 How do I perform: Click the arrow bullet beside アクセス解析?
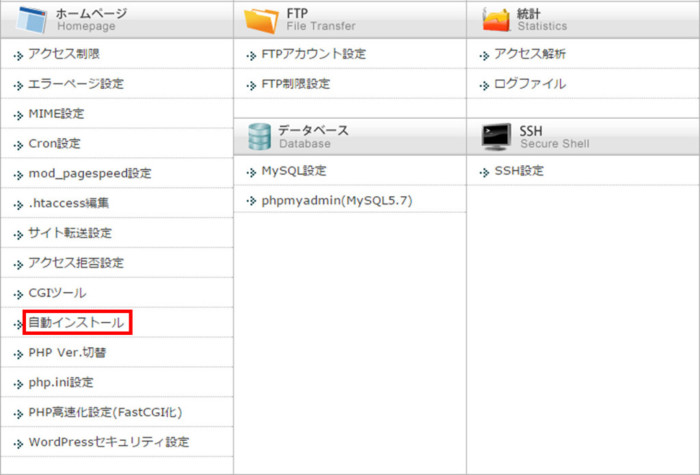(484, 56)
